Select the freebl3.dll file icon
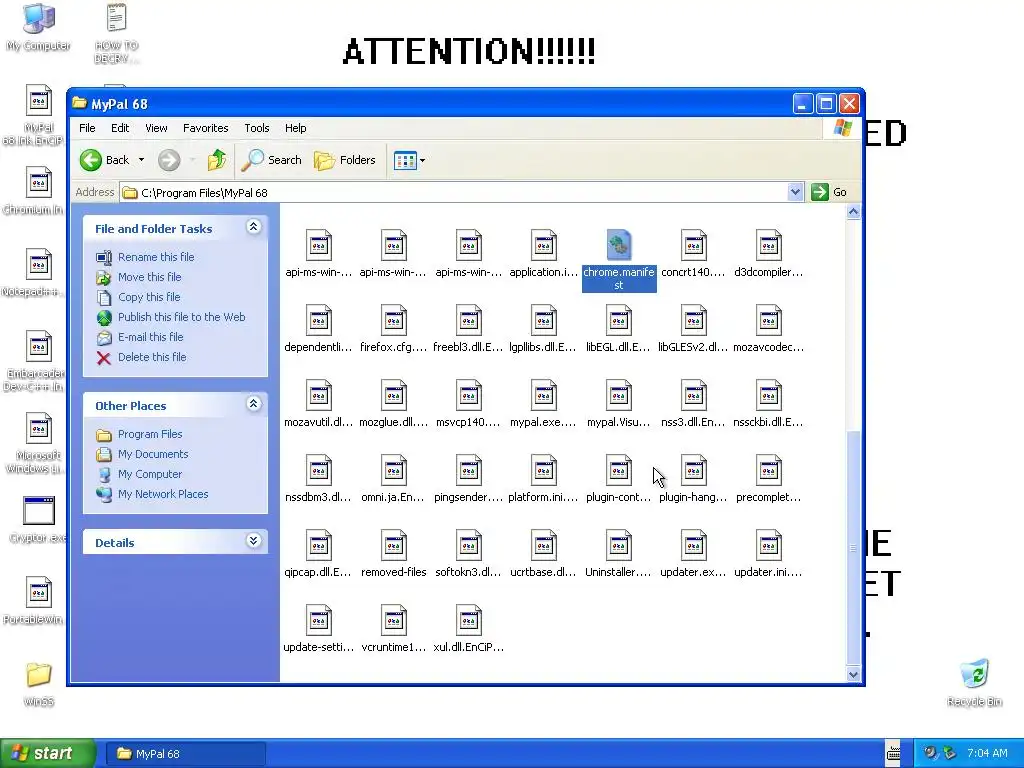Viewport: 1024px width, 768px height. click(469, 320)
